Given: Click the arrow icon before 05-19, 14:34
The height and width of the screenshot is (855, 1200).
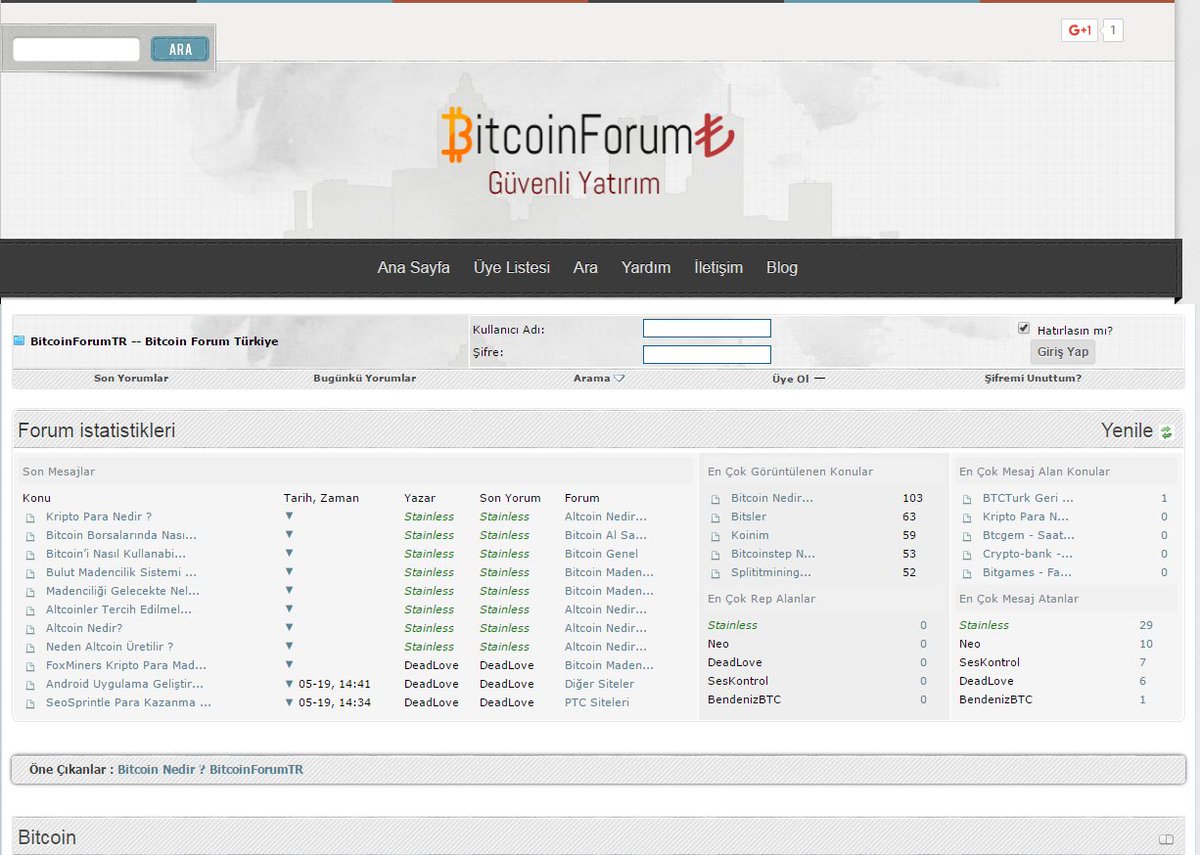Looking at the screenshot, I should 289,702.
